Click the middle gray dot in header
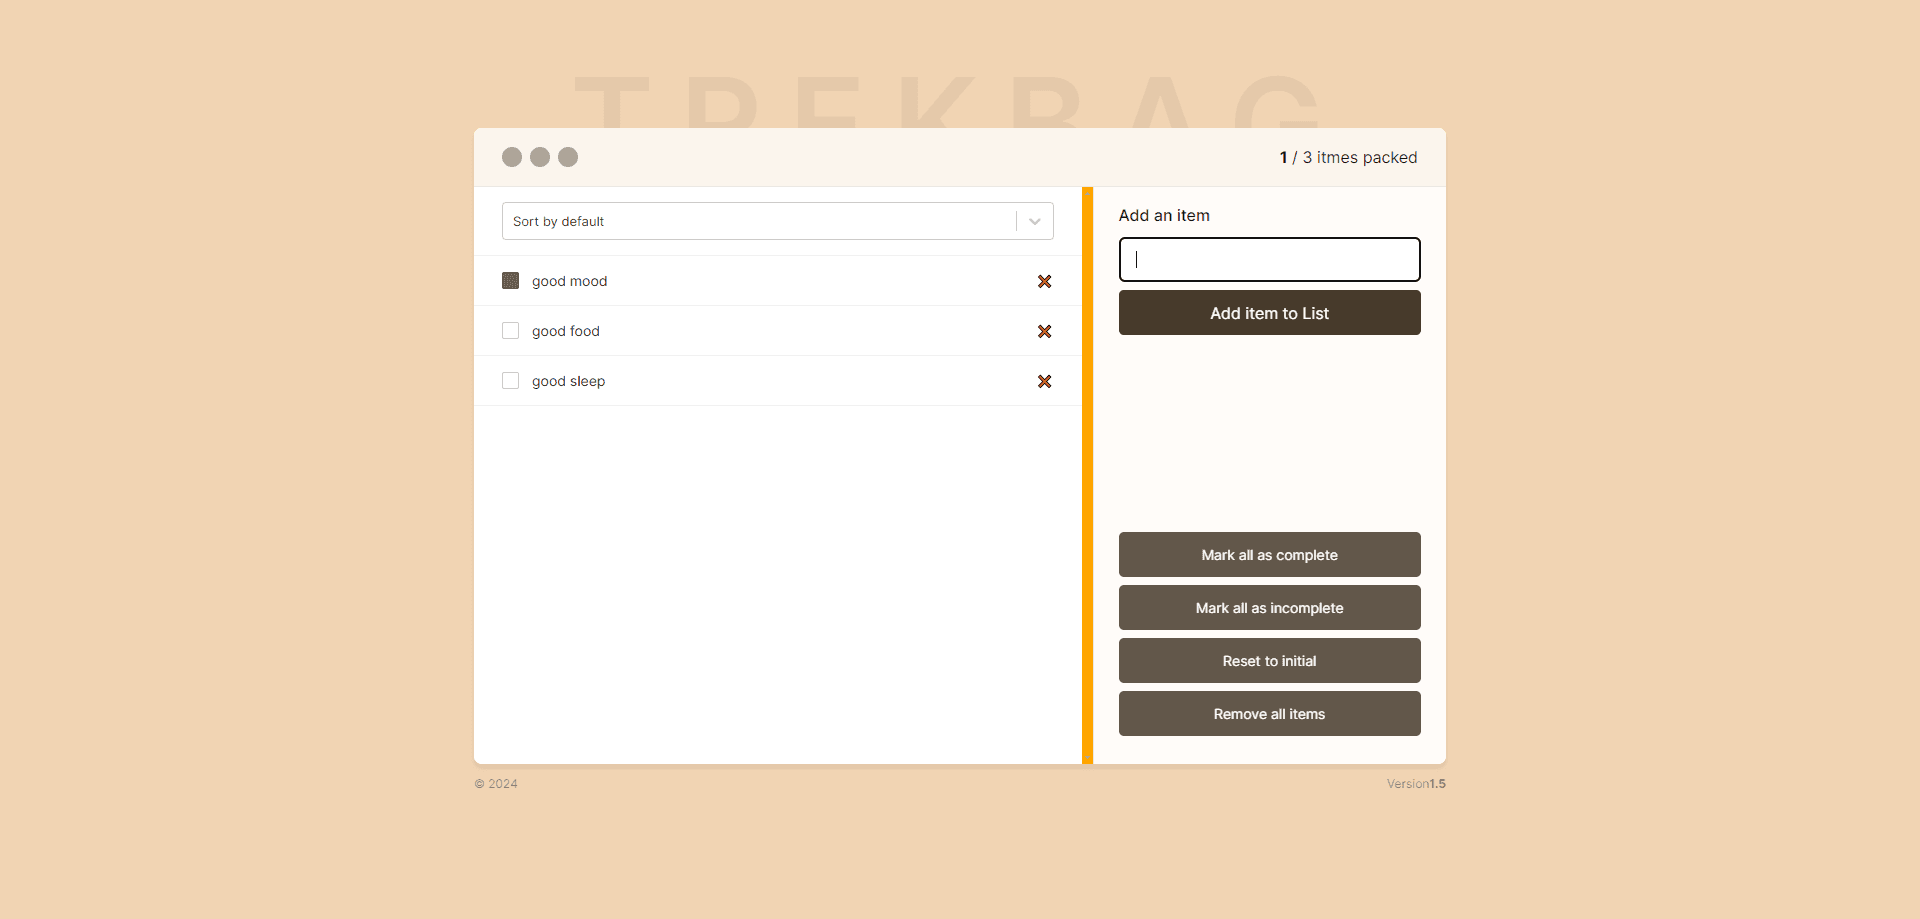The height and width of the screenshot is (919, 1920). click(x=540, y=157)
